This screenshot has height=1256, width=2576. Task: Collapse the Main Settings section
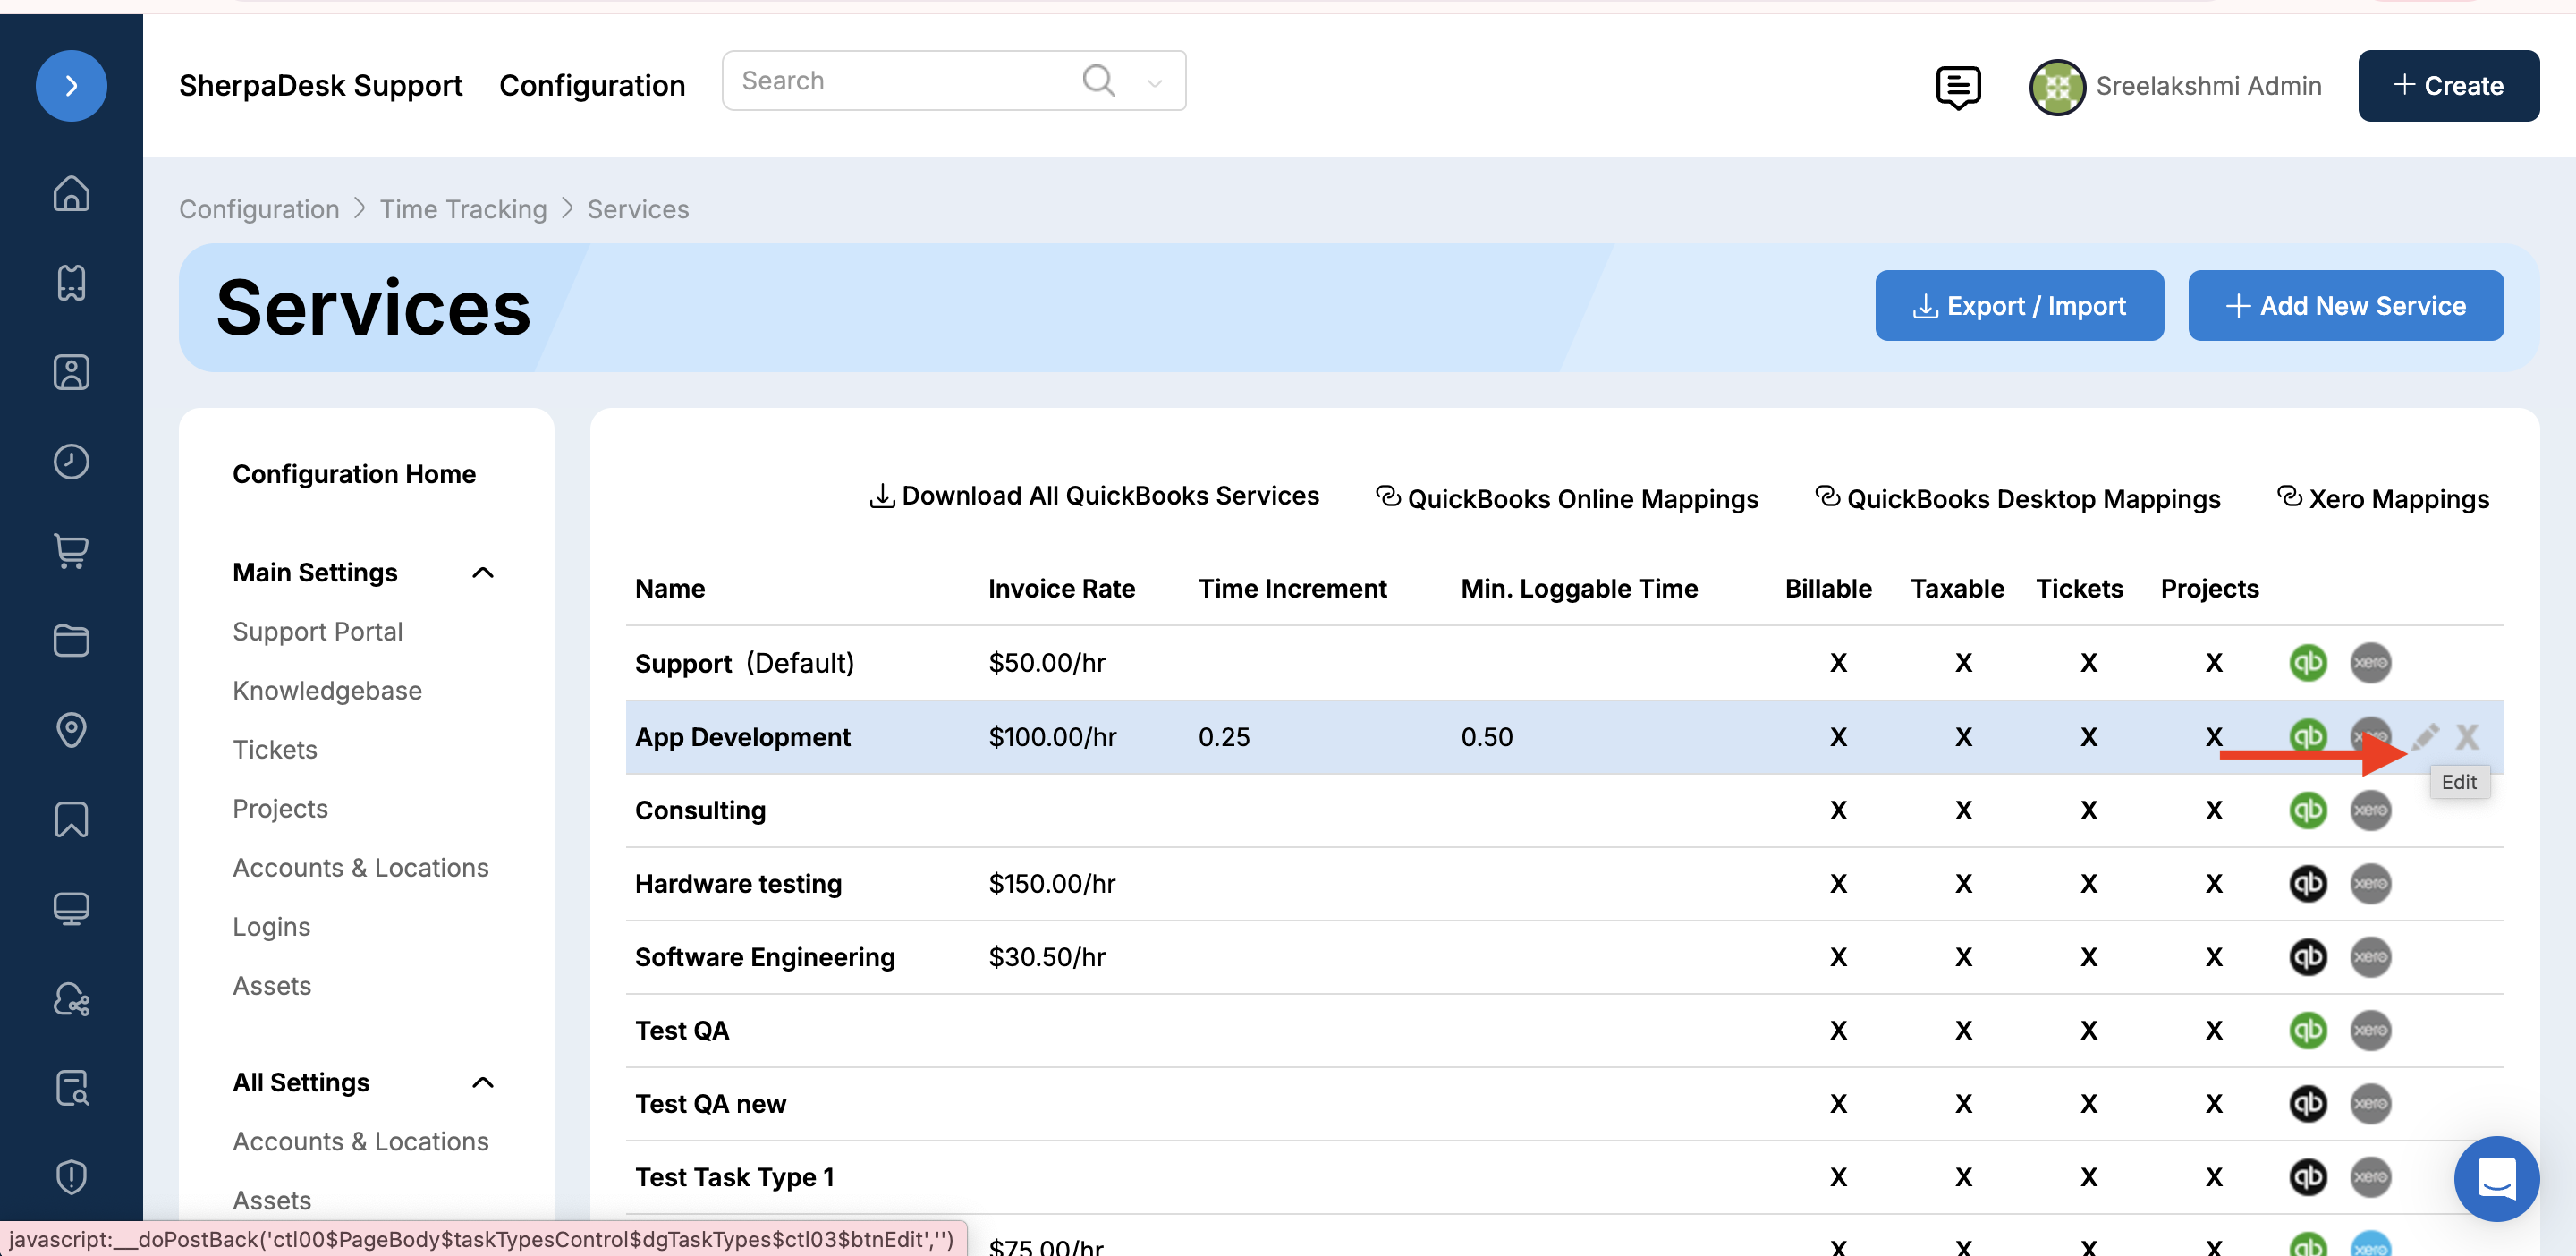click(x=483, y=572)
